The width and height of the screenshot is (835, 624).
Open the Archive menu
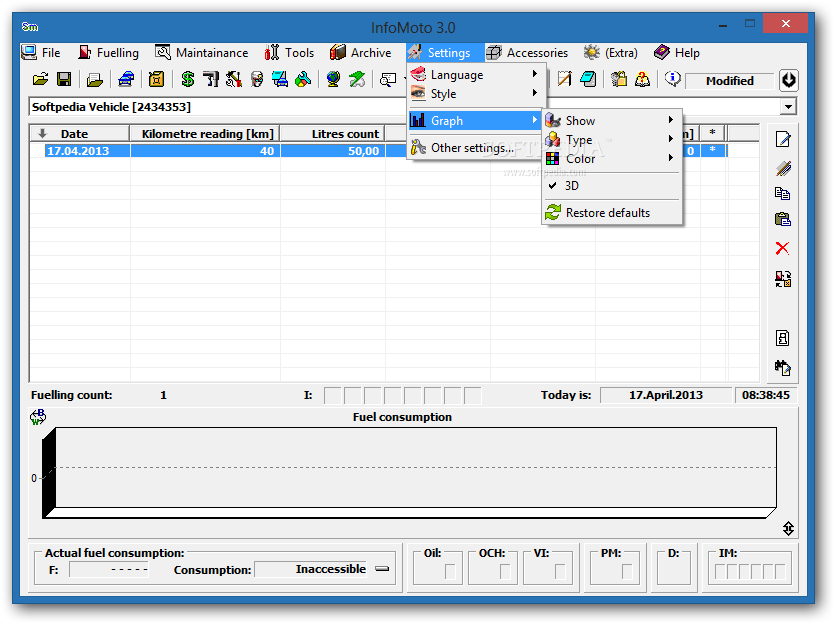(361, 53)
